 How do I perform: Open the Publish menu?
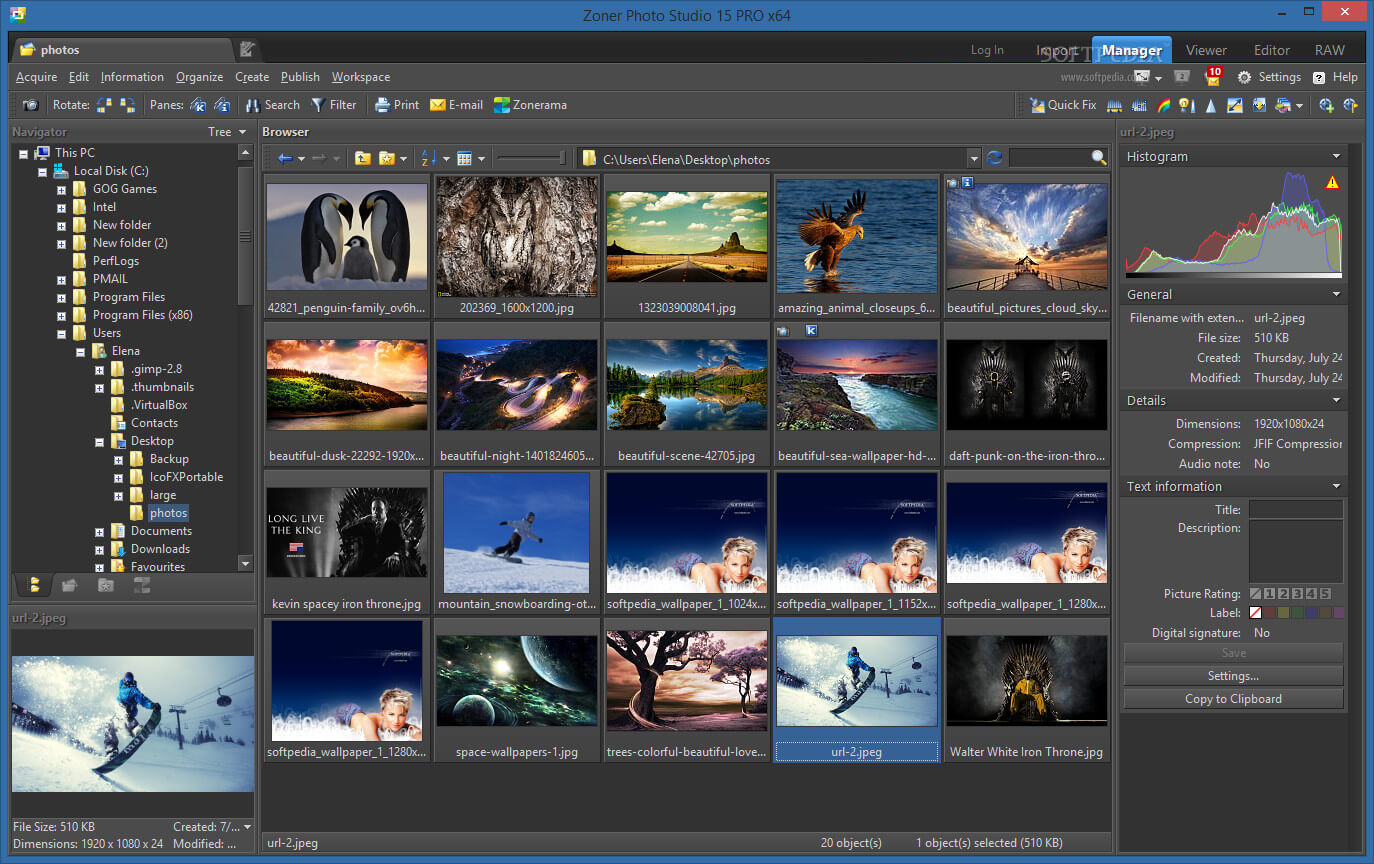click(x=300, y=77)
